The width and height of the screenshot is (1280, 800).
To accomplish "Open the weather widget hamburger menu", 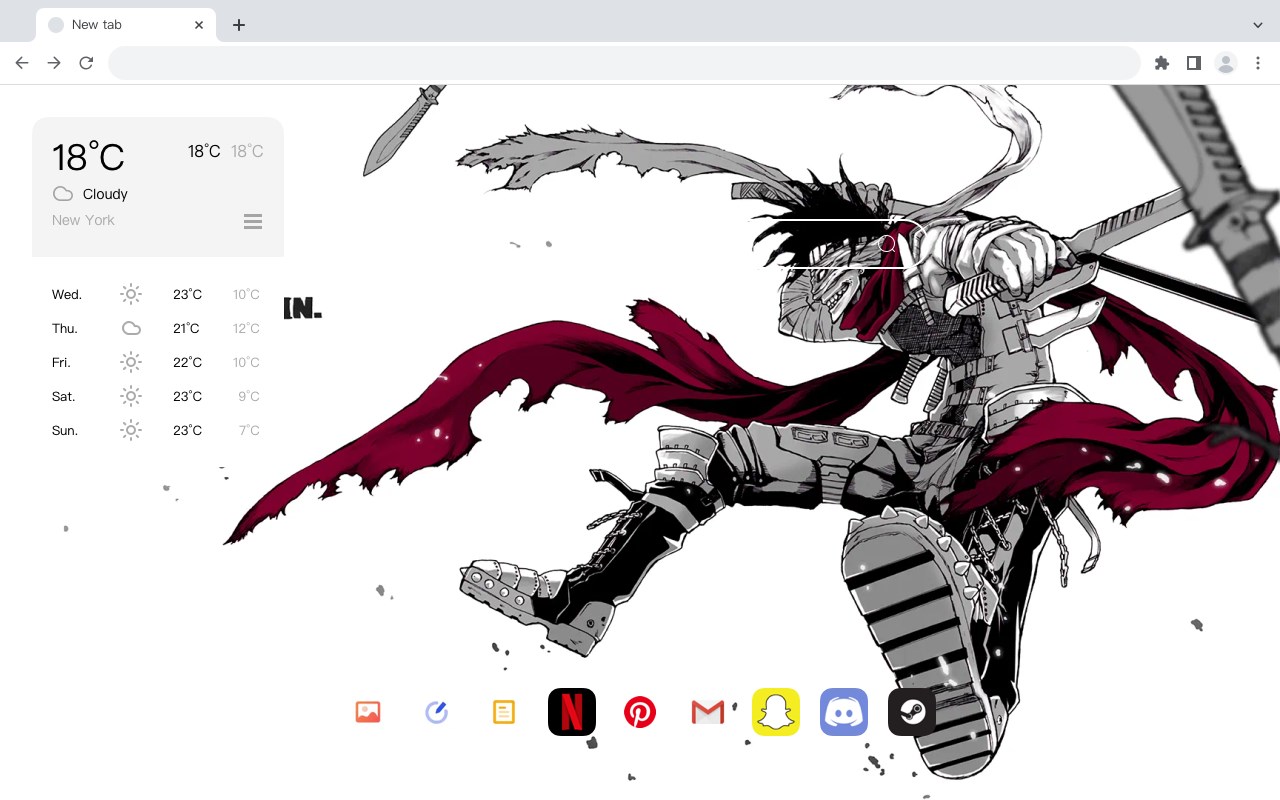I will [x=253, y=221].
